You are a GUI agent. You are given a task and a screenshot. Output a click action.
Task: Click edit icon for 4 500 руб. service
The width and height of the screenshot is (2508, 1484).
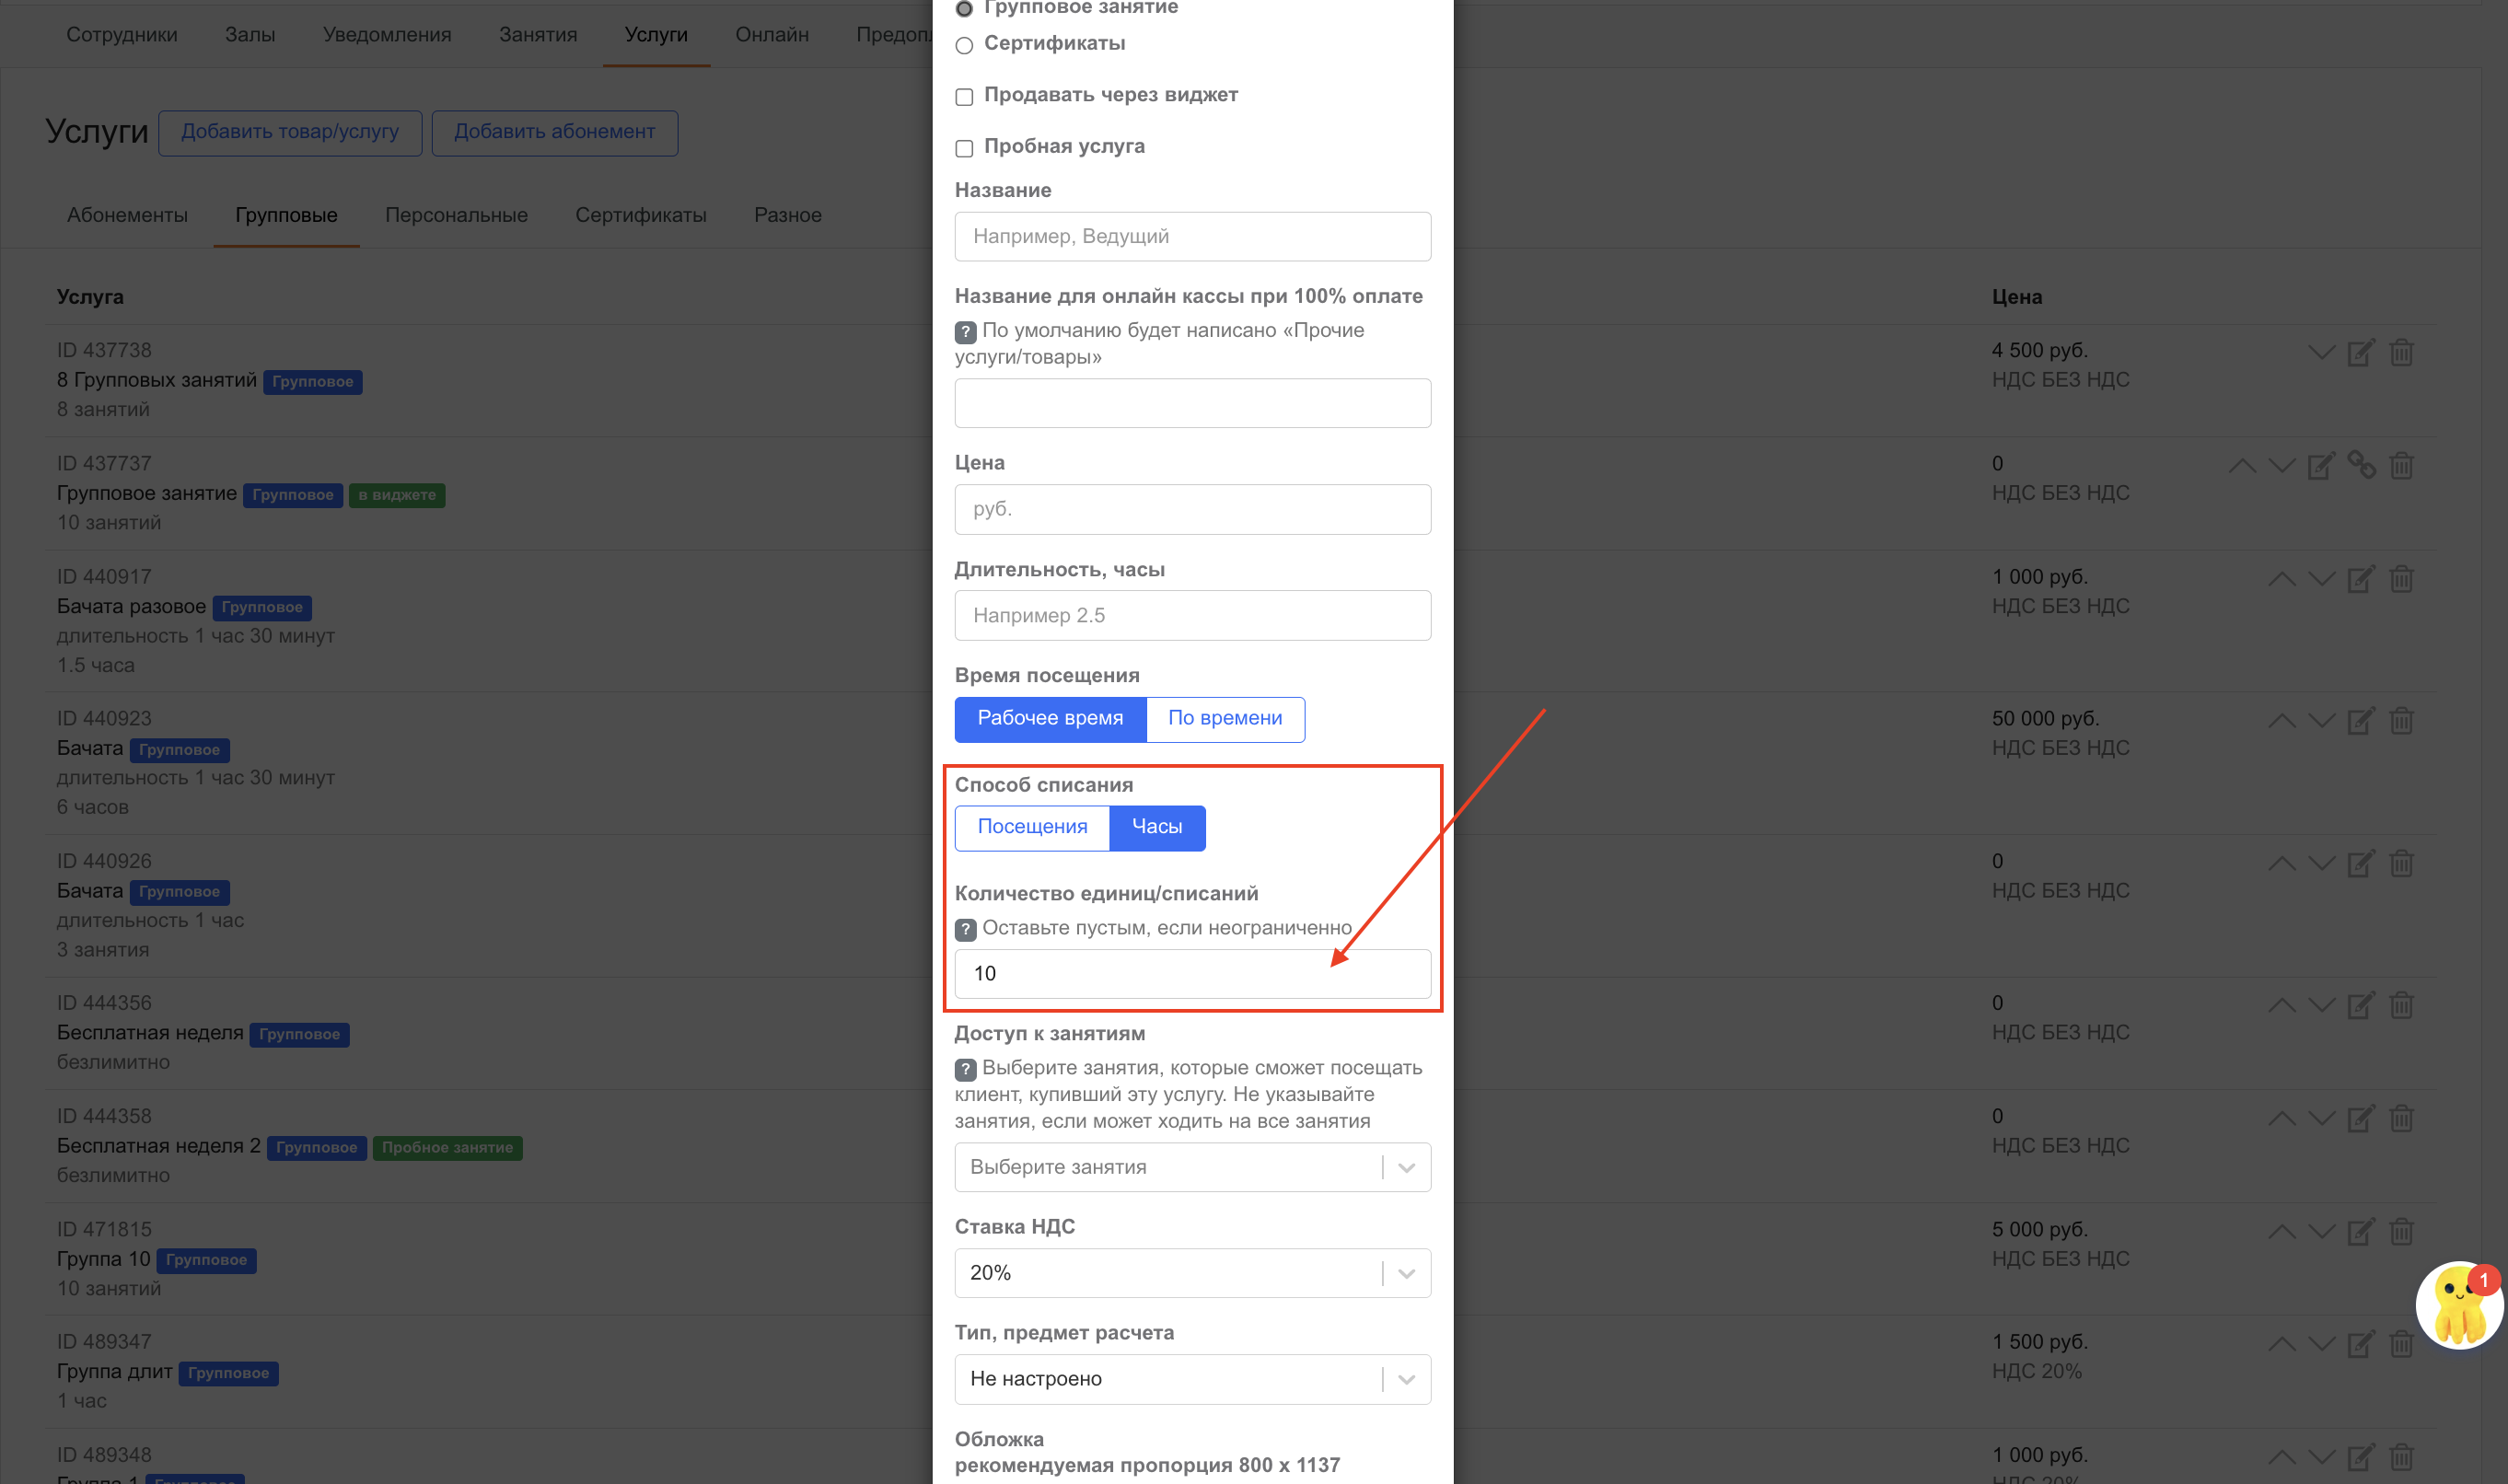pyautogui.click(x=2360, y=353)
